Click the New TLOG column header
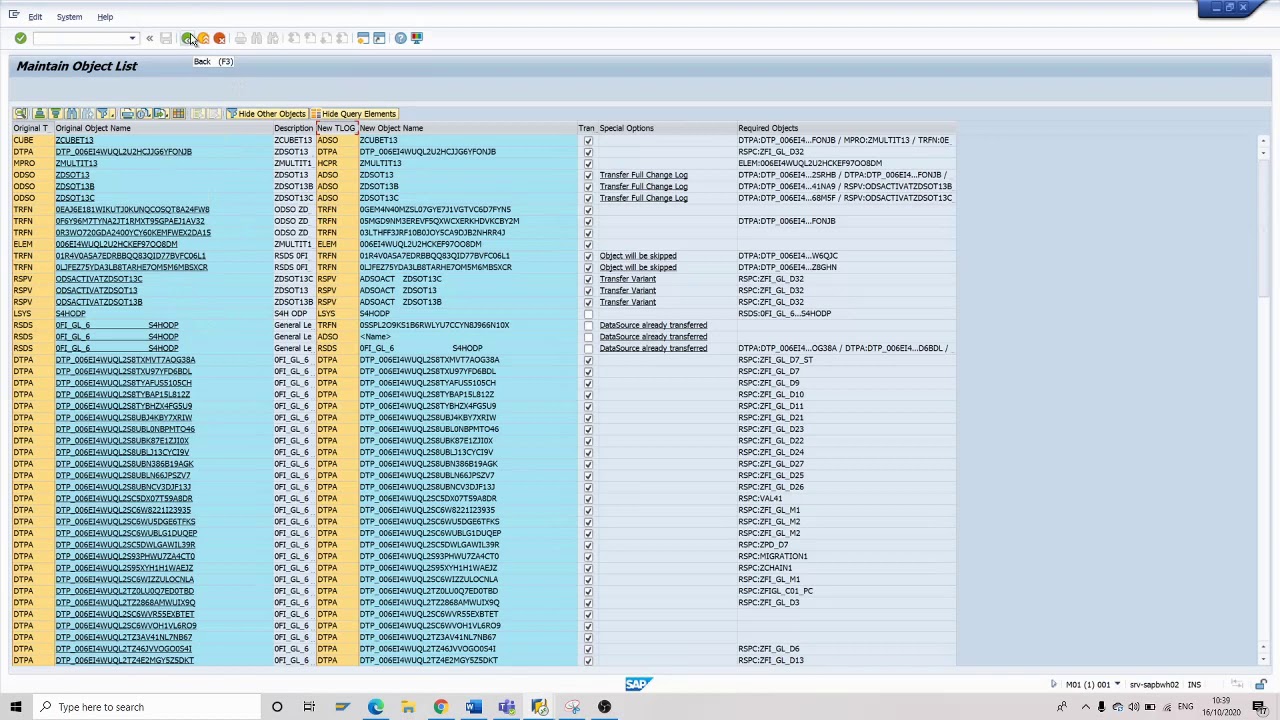Image resolution: width=1280 pixels, height=720 pixels. [x=336, y=128]
